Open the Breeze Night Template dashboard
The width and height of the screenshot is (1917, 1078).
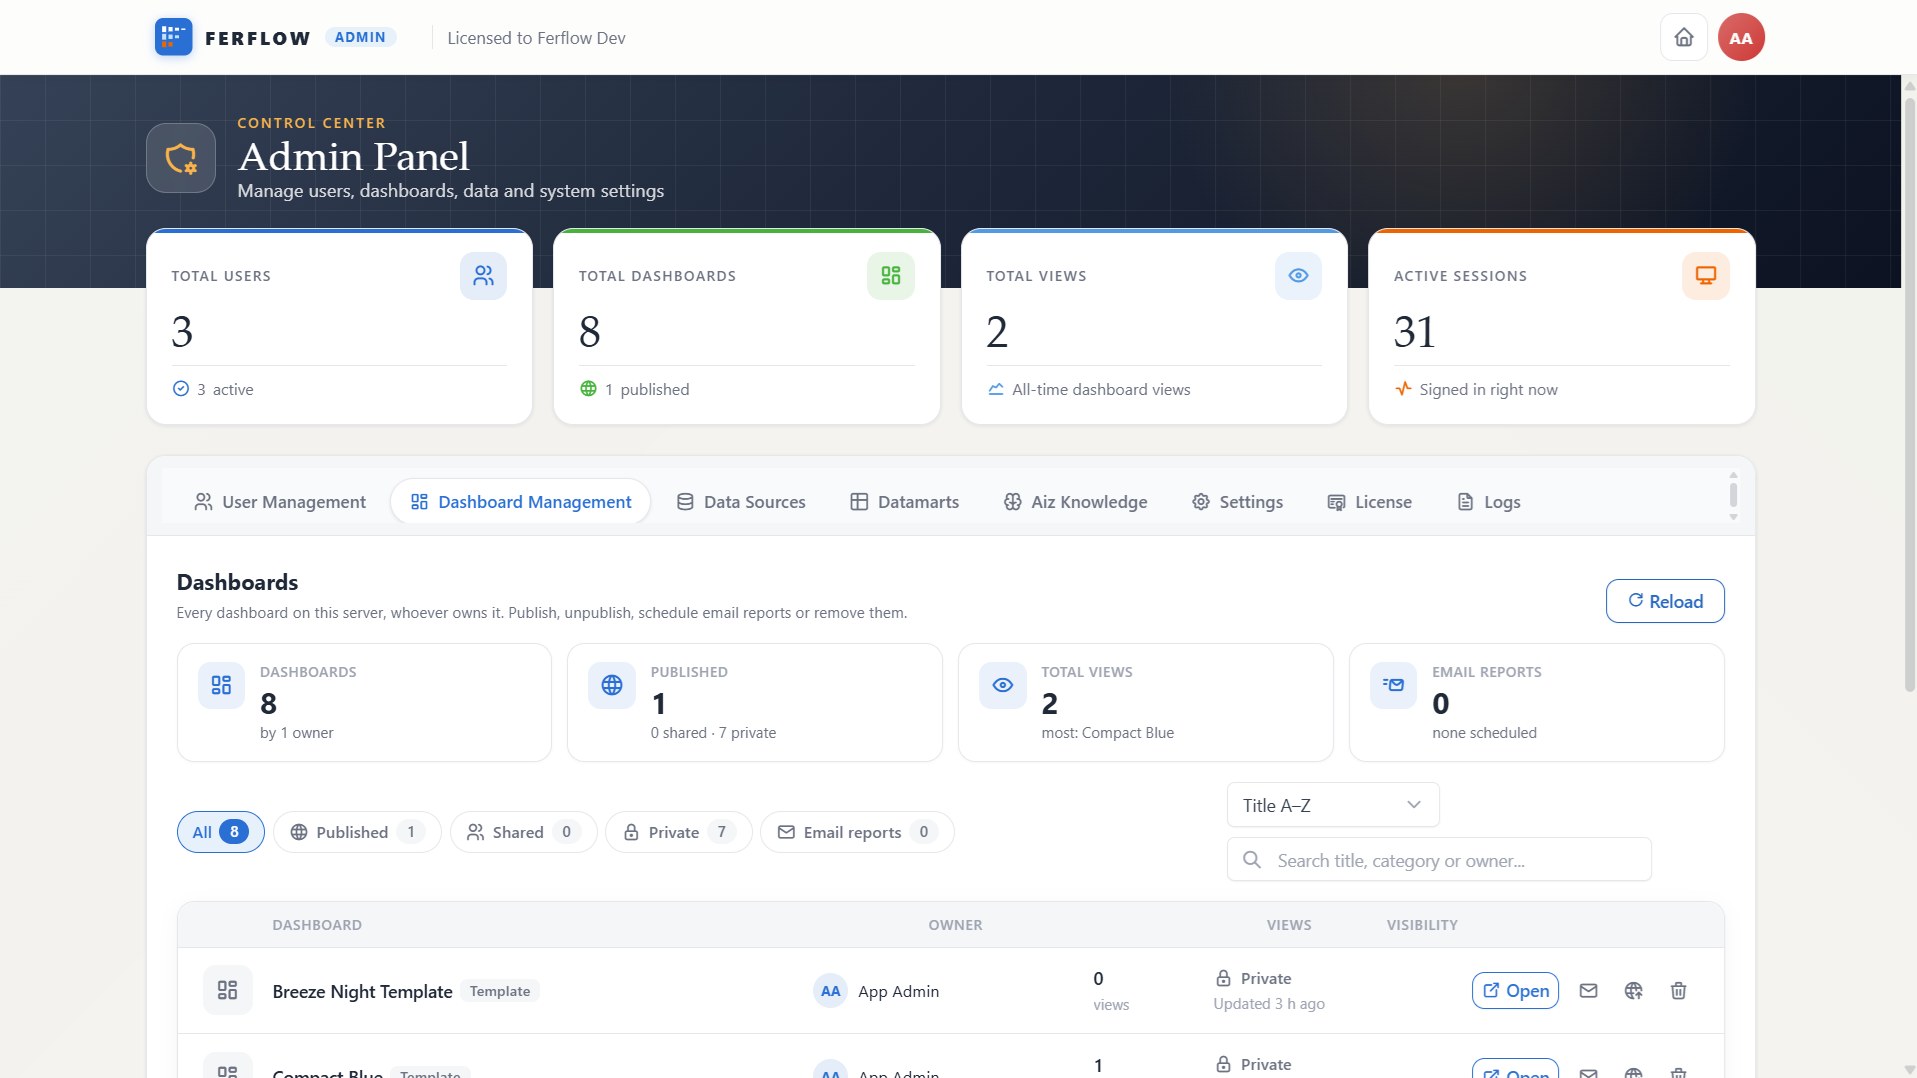pos(1515,991)
